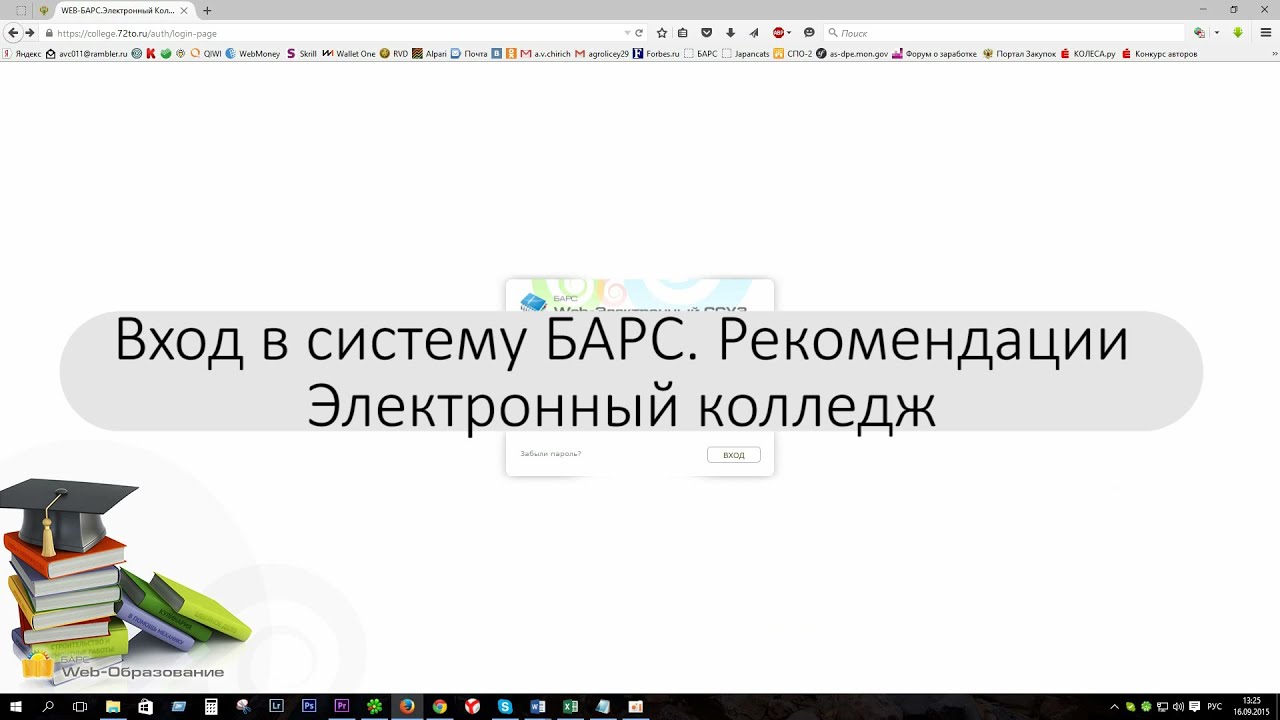1280x720 pixels.
Task: Go back with the browser back arrow
Action: (x=13, y=33)
